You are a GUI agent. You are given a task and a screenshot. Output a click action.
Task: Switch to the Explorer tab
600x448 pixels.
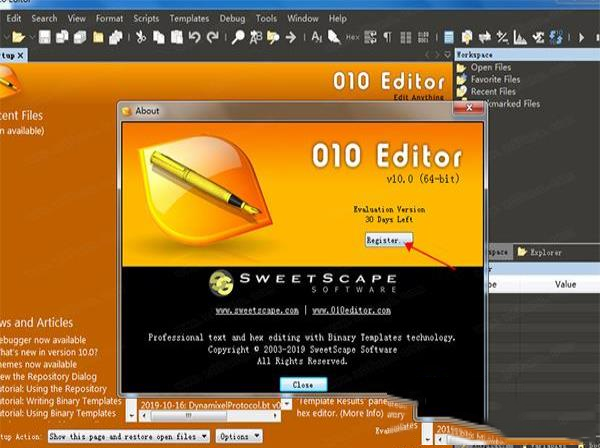pos(540,252)
